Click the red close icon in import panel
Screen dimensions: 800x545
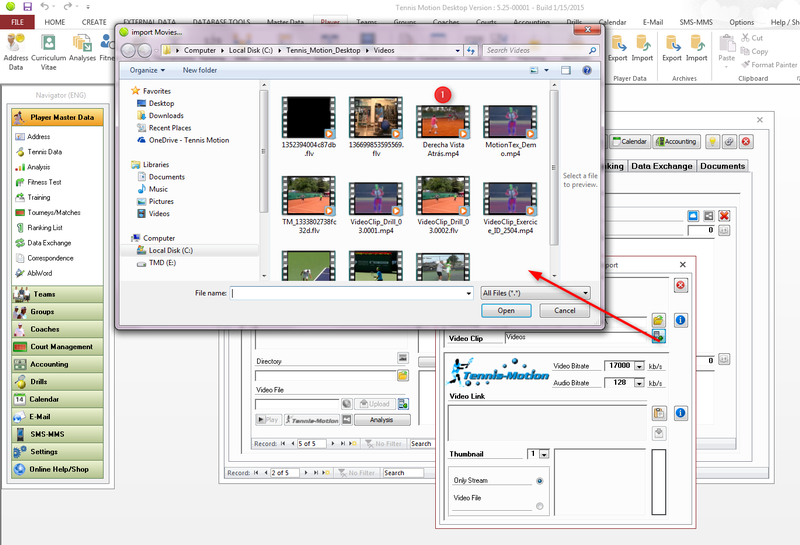coord(680,285)
